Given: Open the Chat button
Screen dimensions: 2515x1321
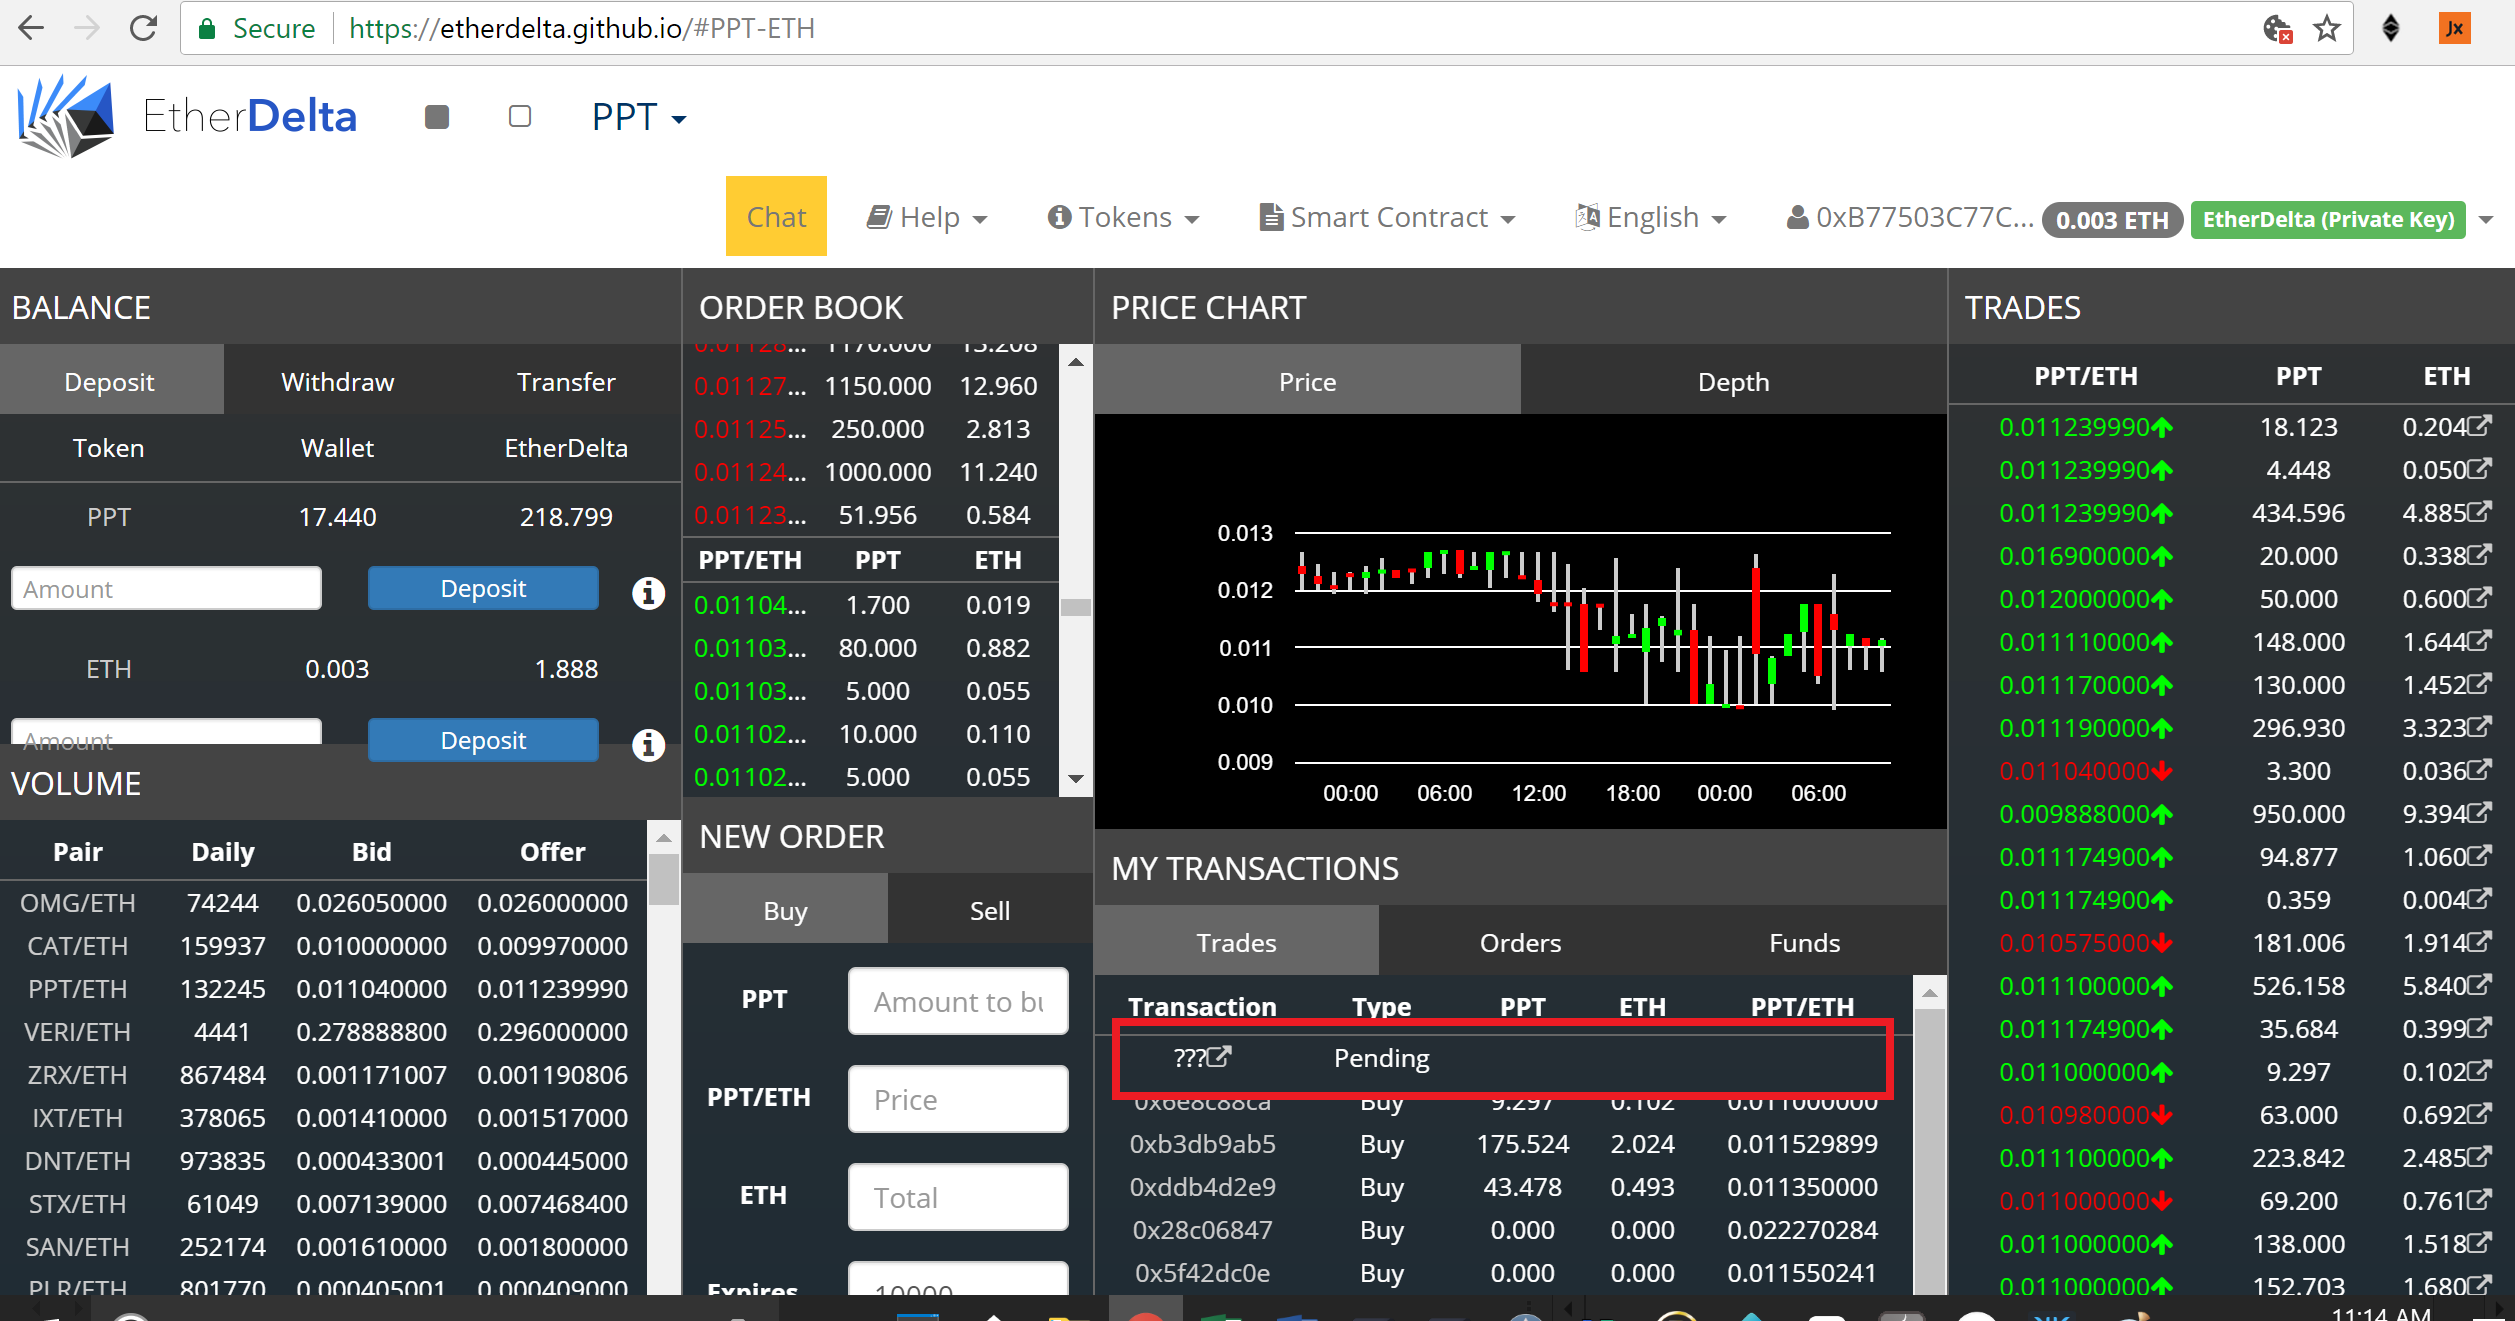Looking at the screenshot, I should pyautogui.click(x=776, y=217).
